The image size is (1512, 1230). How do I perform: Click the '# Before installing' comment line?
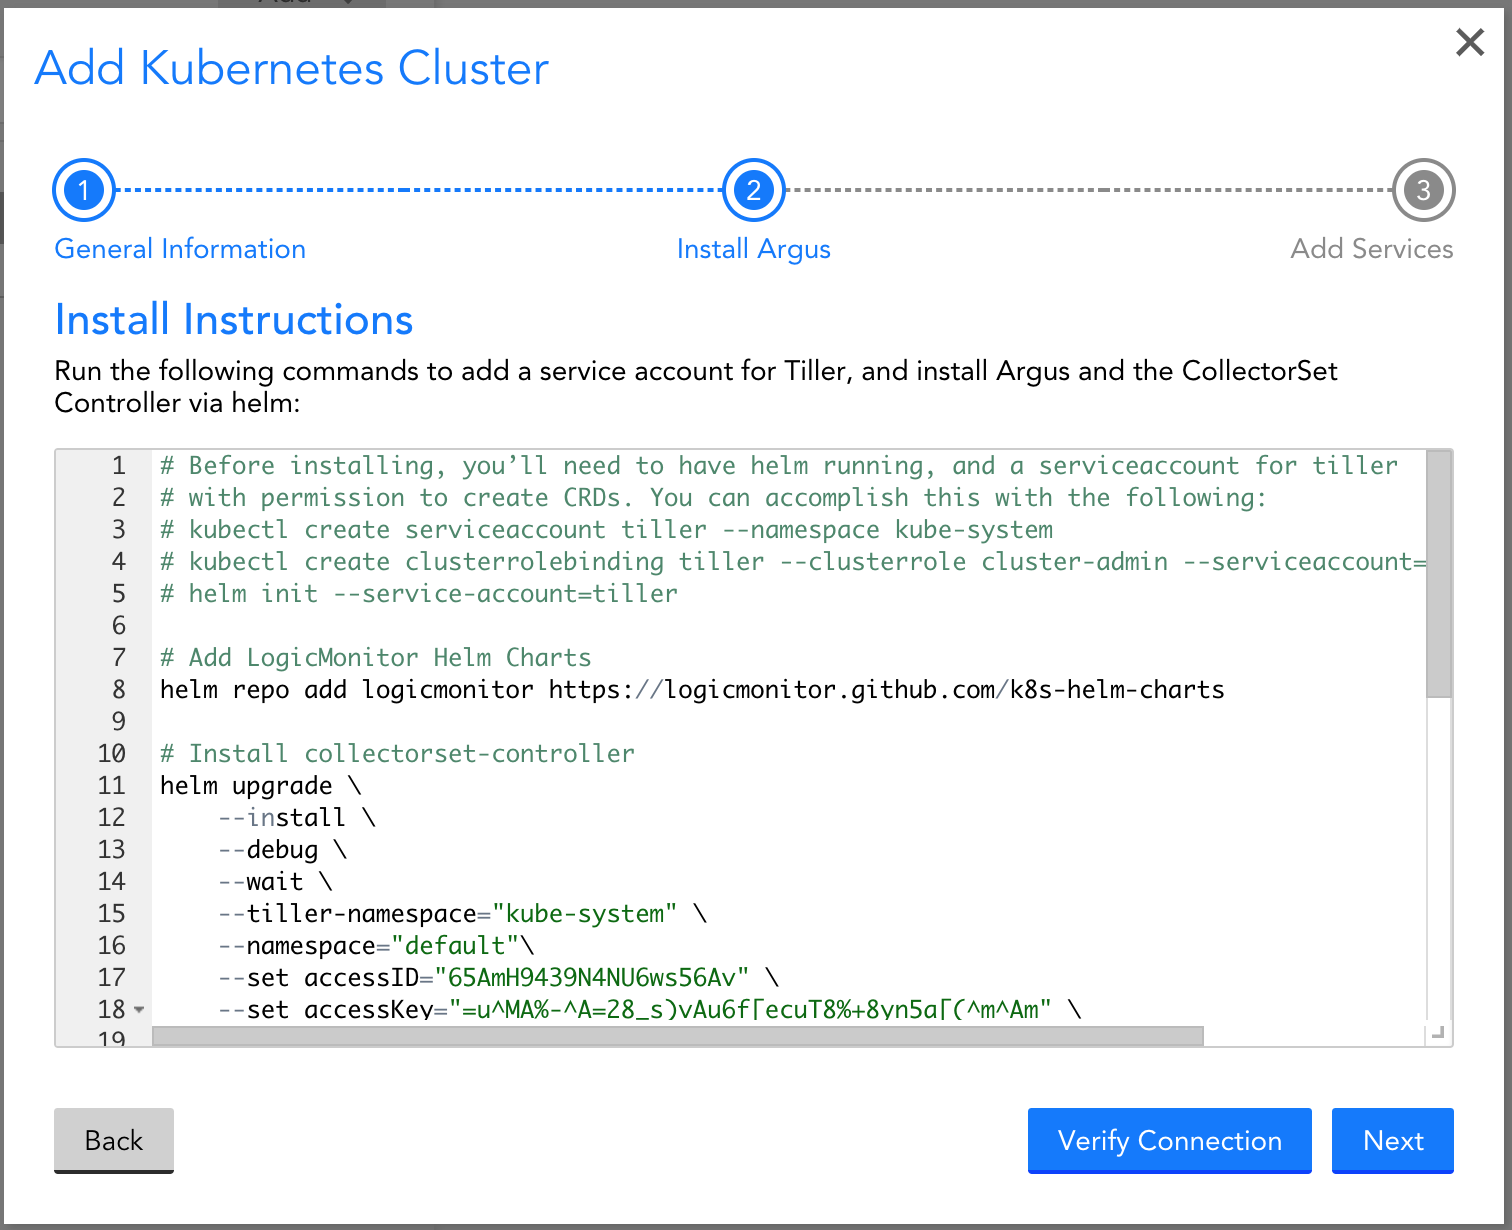pyautogui.click(x=779, y=466)
